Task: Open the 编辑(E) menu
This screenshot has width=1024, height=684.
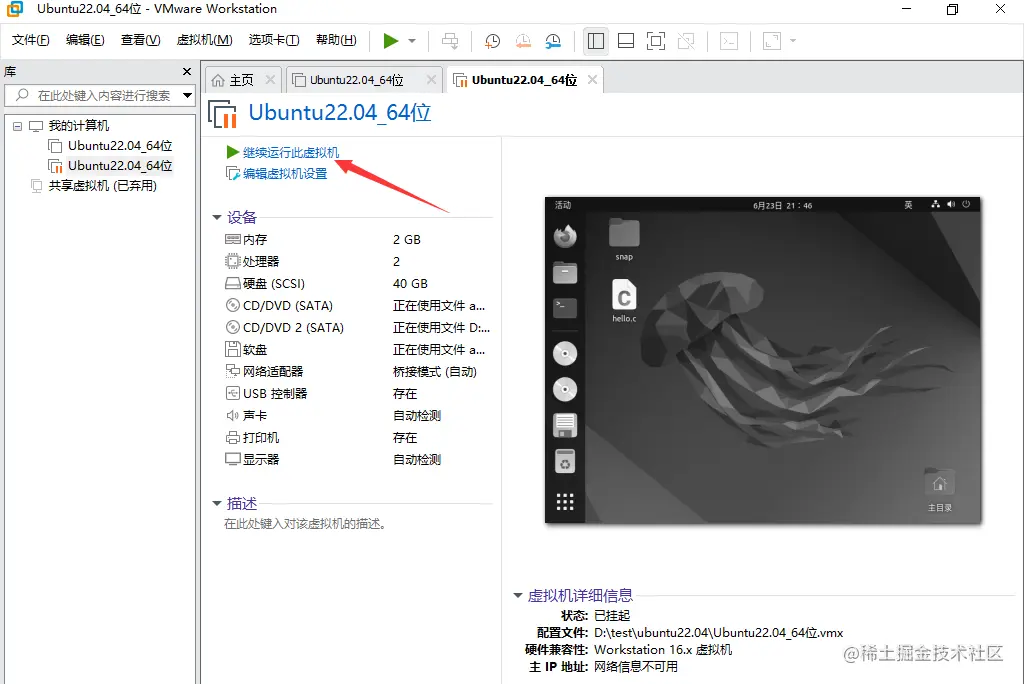Action: click(x=85, y=40)
